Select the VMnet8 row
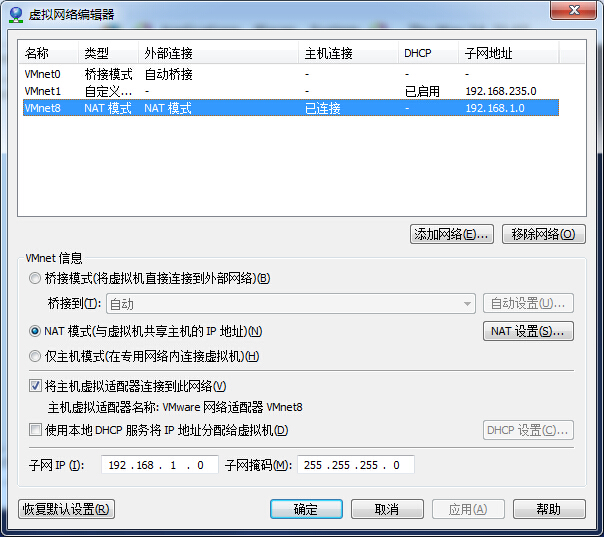This screenshot has height=537, width=604. 291,108
